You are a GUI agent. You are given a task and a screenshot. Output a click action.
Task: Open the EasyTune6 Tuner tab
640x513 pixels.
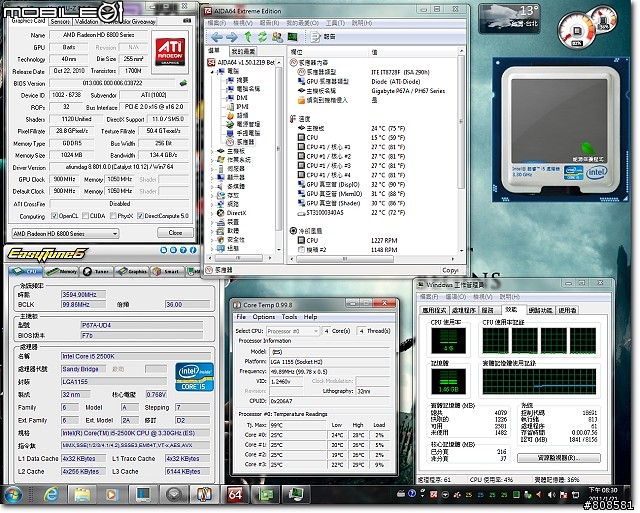pyautogui.click(x=96, y=271)
